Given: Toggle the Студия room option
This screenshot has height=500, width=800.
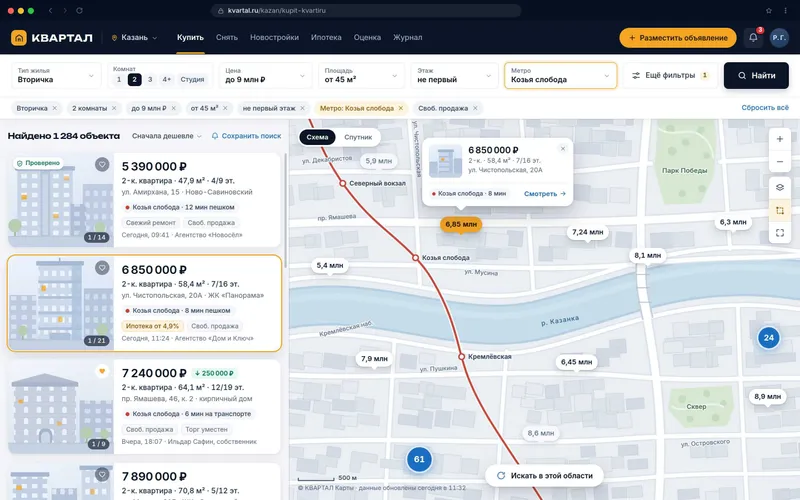Looking at the screenshot, I should click(192, 79).
